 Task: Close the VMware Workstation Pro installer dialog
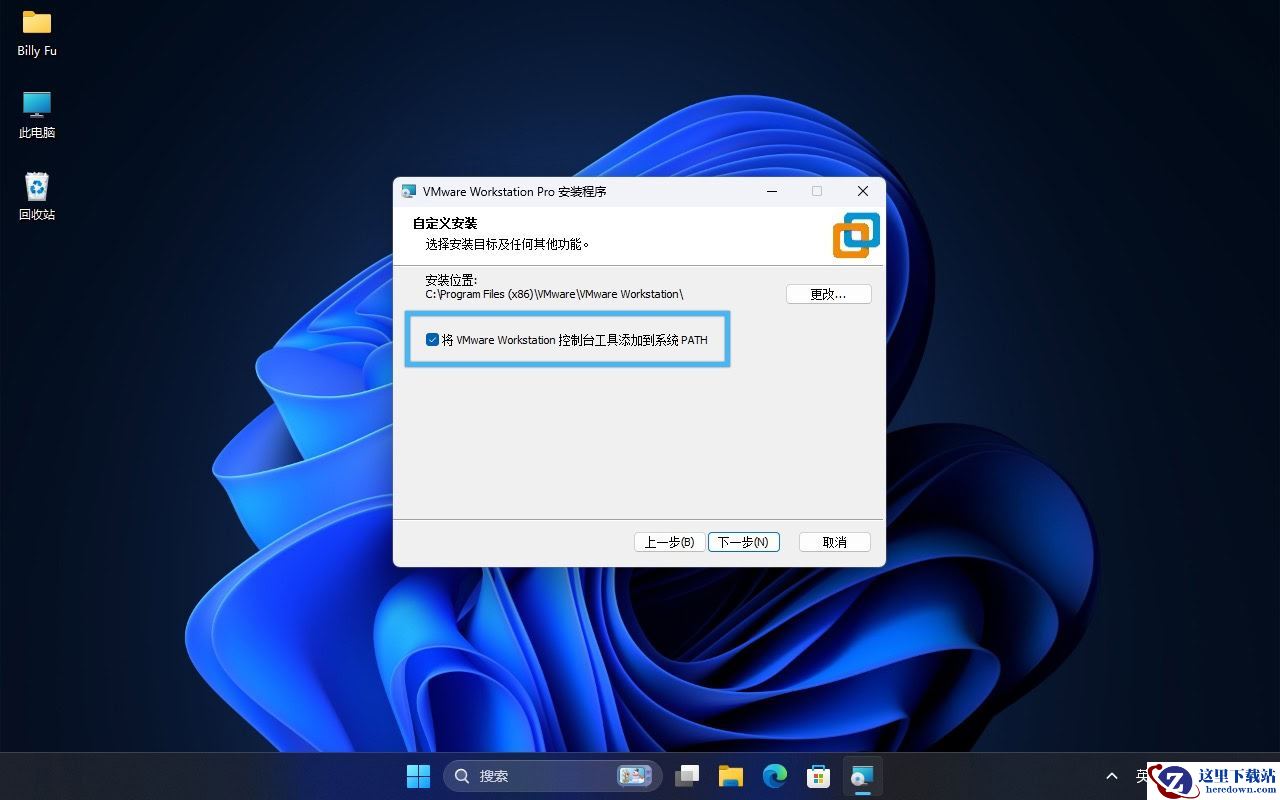tap(862, 192)
